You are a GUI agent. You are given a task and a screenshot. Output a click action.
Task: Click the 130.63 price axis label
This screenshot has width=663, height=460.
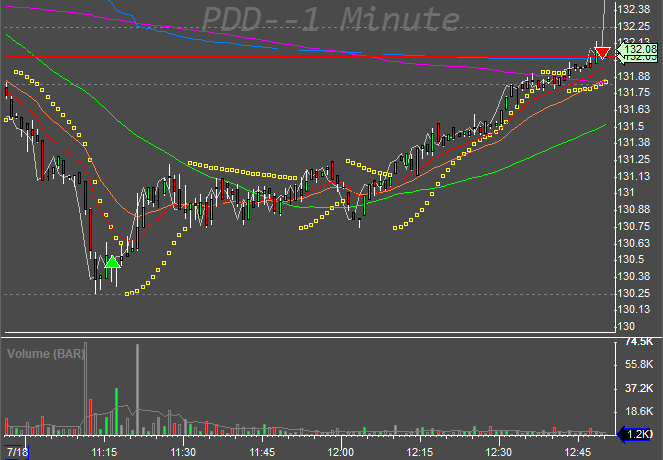[634, 244]
